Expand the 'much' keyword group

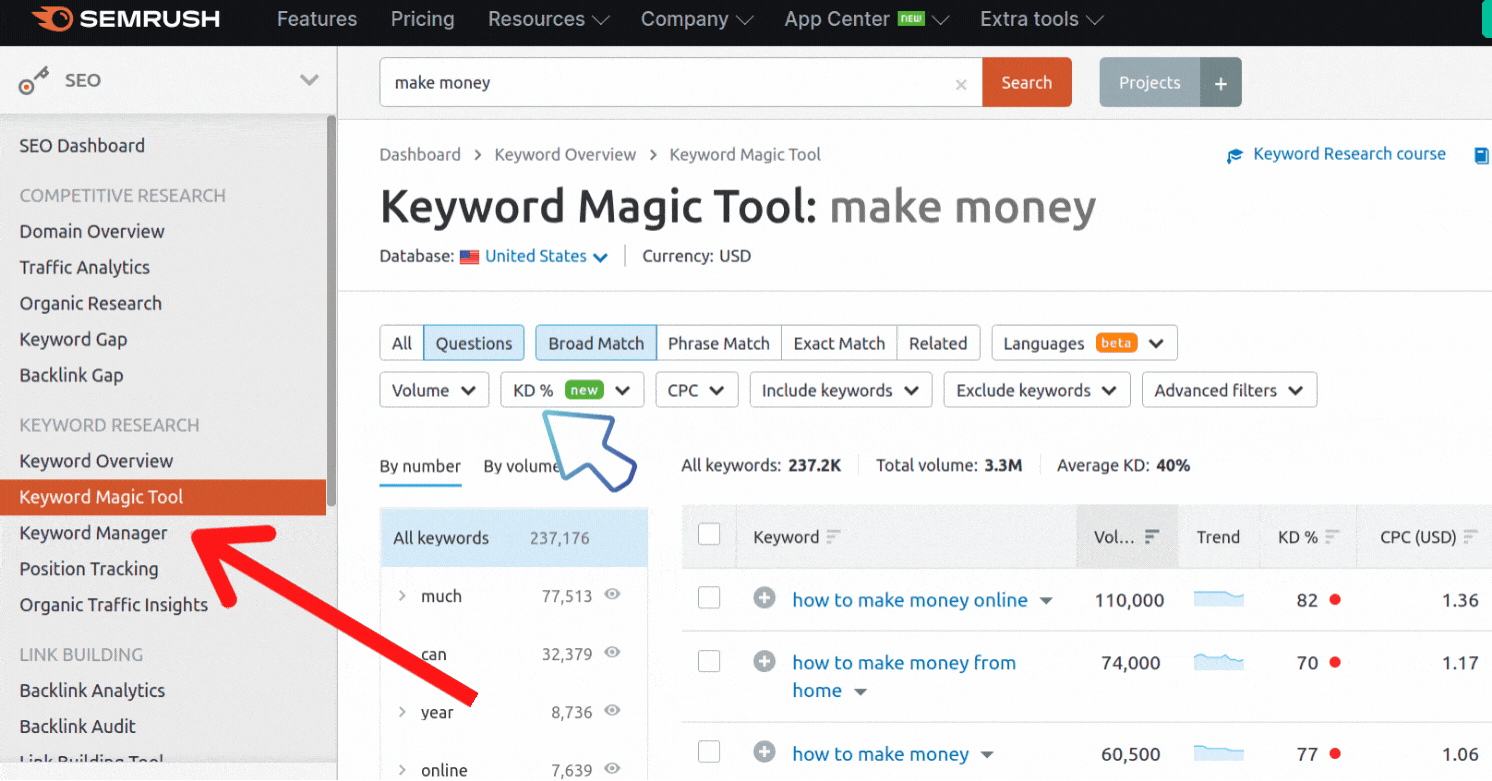402,596
